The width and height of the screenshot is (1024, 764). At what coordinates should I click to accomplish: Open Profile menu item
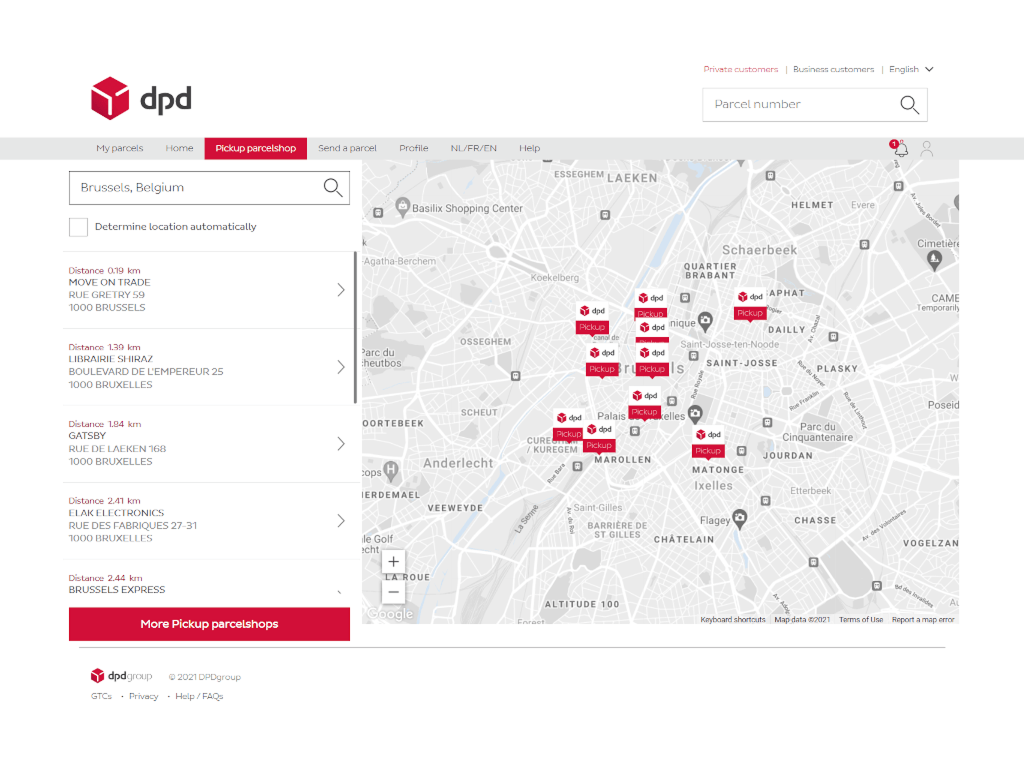413,148
